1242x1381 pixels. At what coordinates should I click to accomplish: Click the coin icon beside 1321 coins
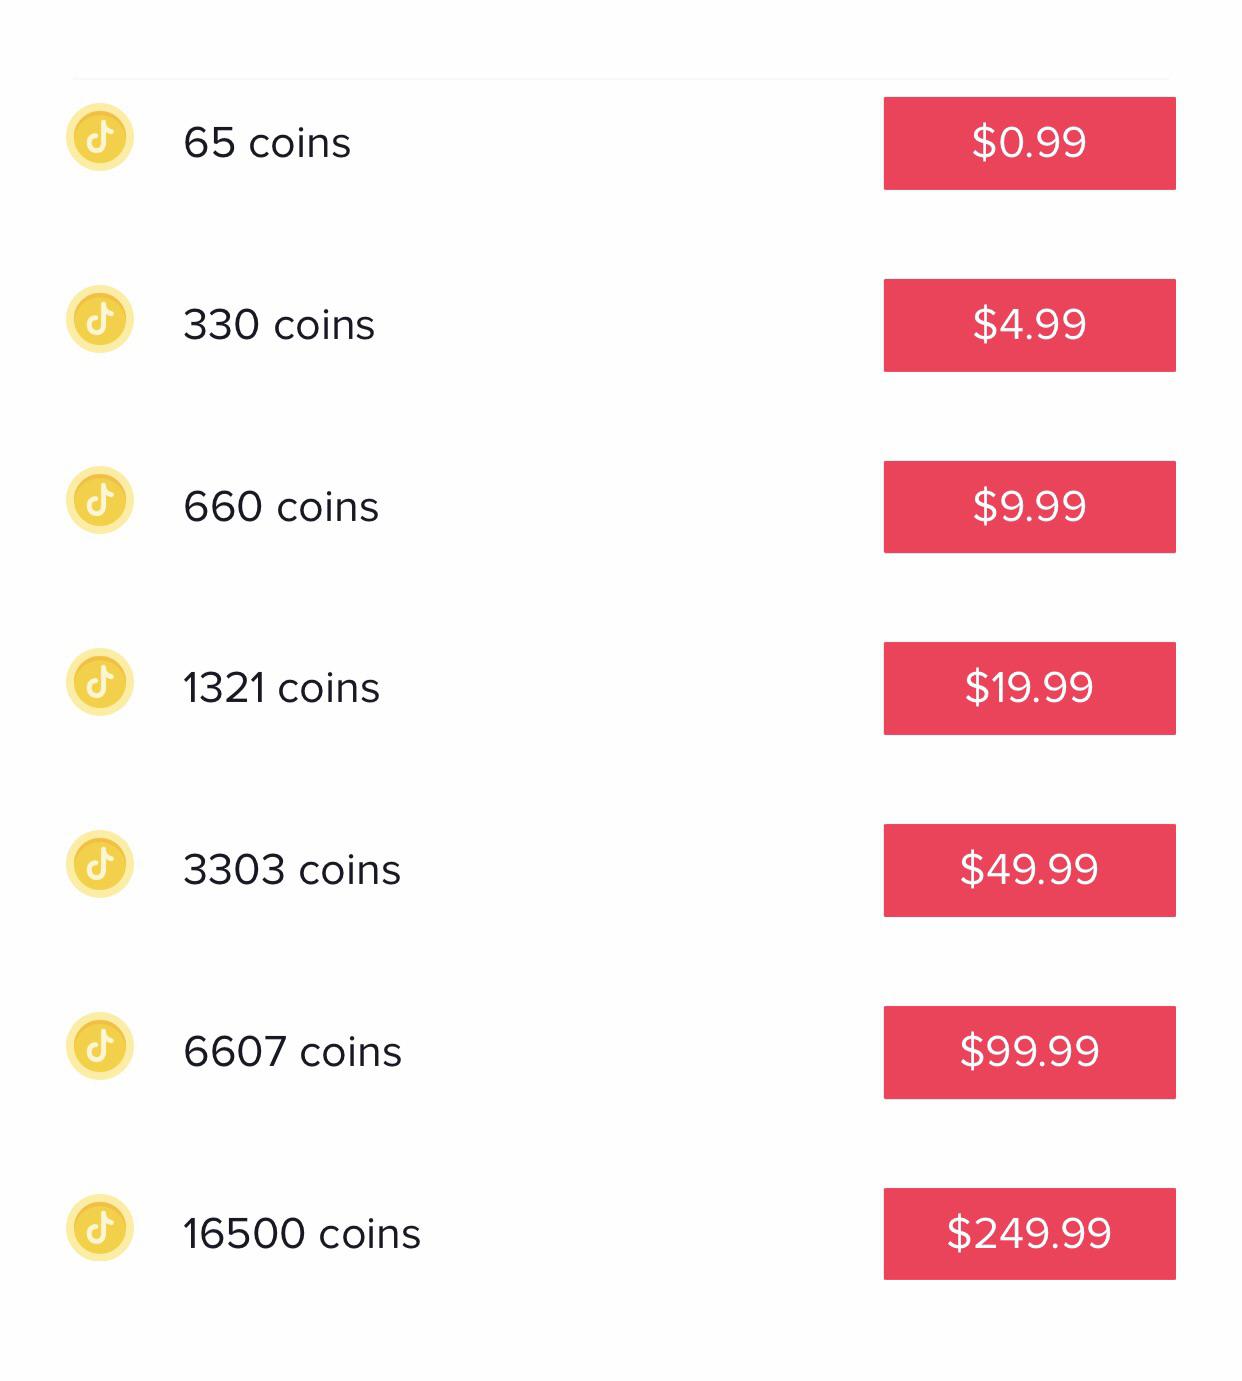[x=100, y=682]
